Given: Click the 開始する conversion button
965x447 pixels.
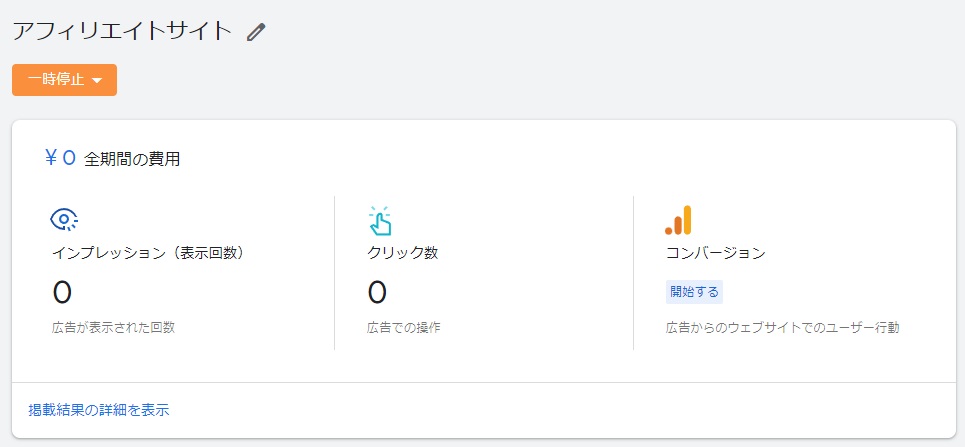Looking at the screenshot, I should click(x=694, y=292).
